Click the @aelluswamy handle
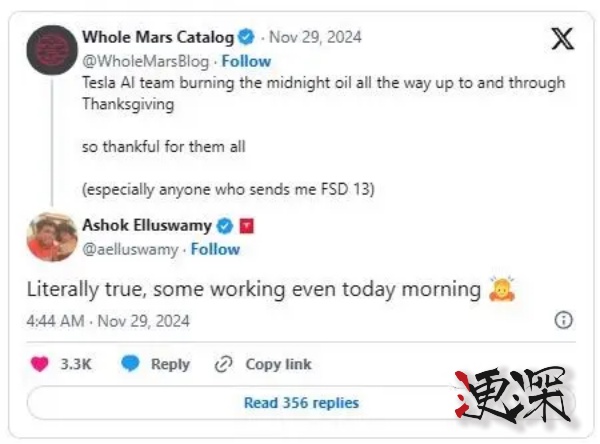600x444 pixels. (130, 249)
